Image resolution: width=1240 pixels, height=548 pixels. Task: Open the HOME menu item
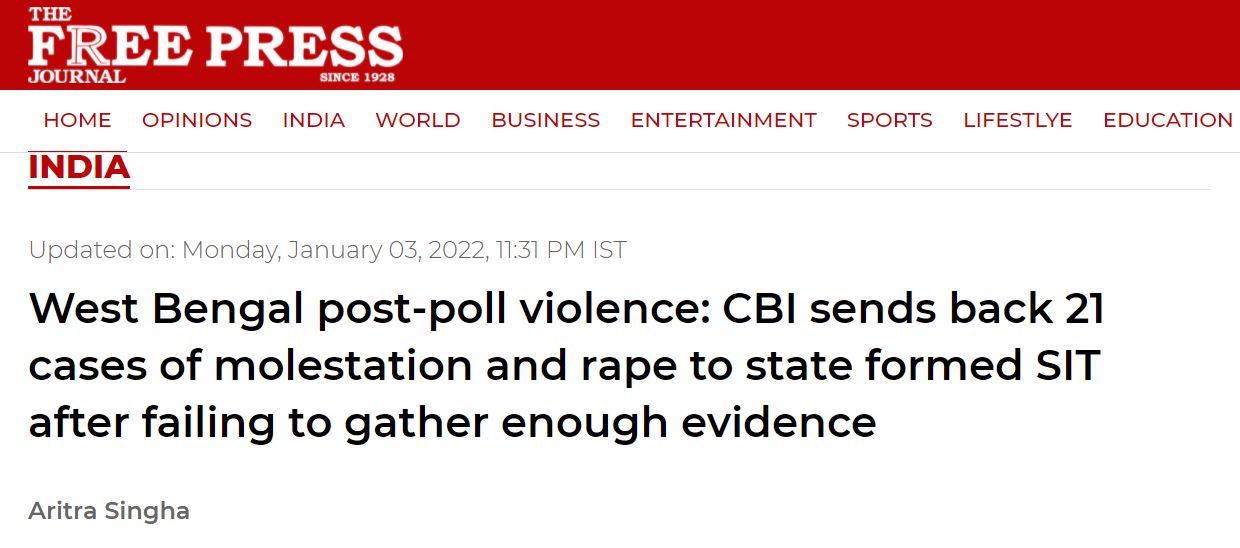[77, 120]
